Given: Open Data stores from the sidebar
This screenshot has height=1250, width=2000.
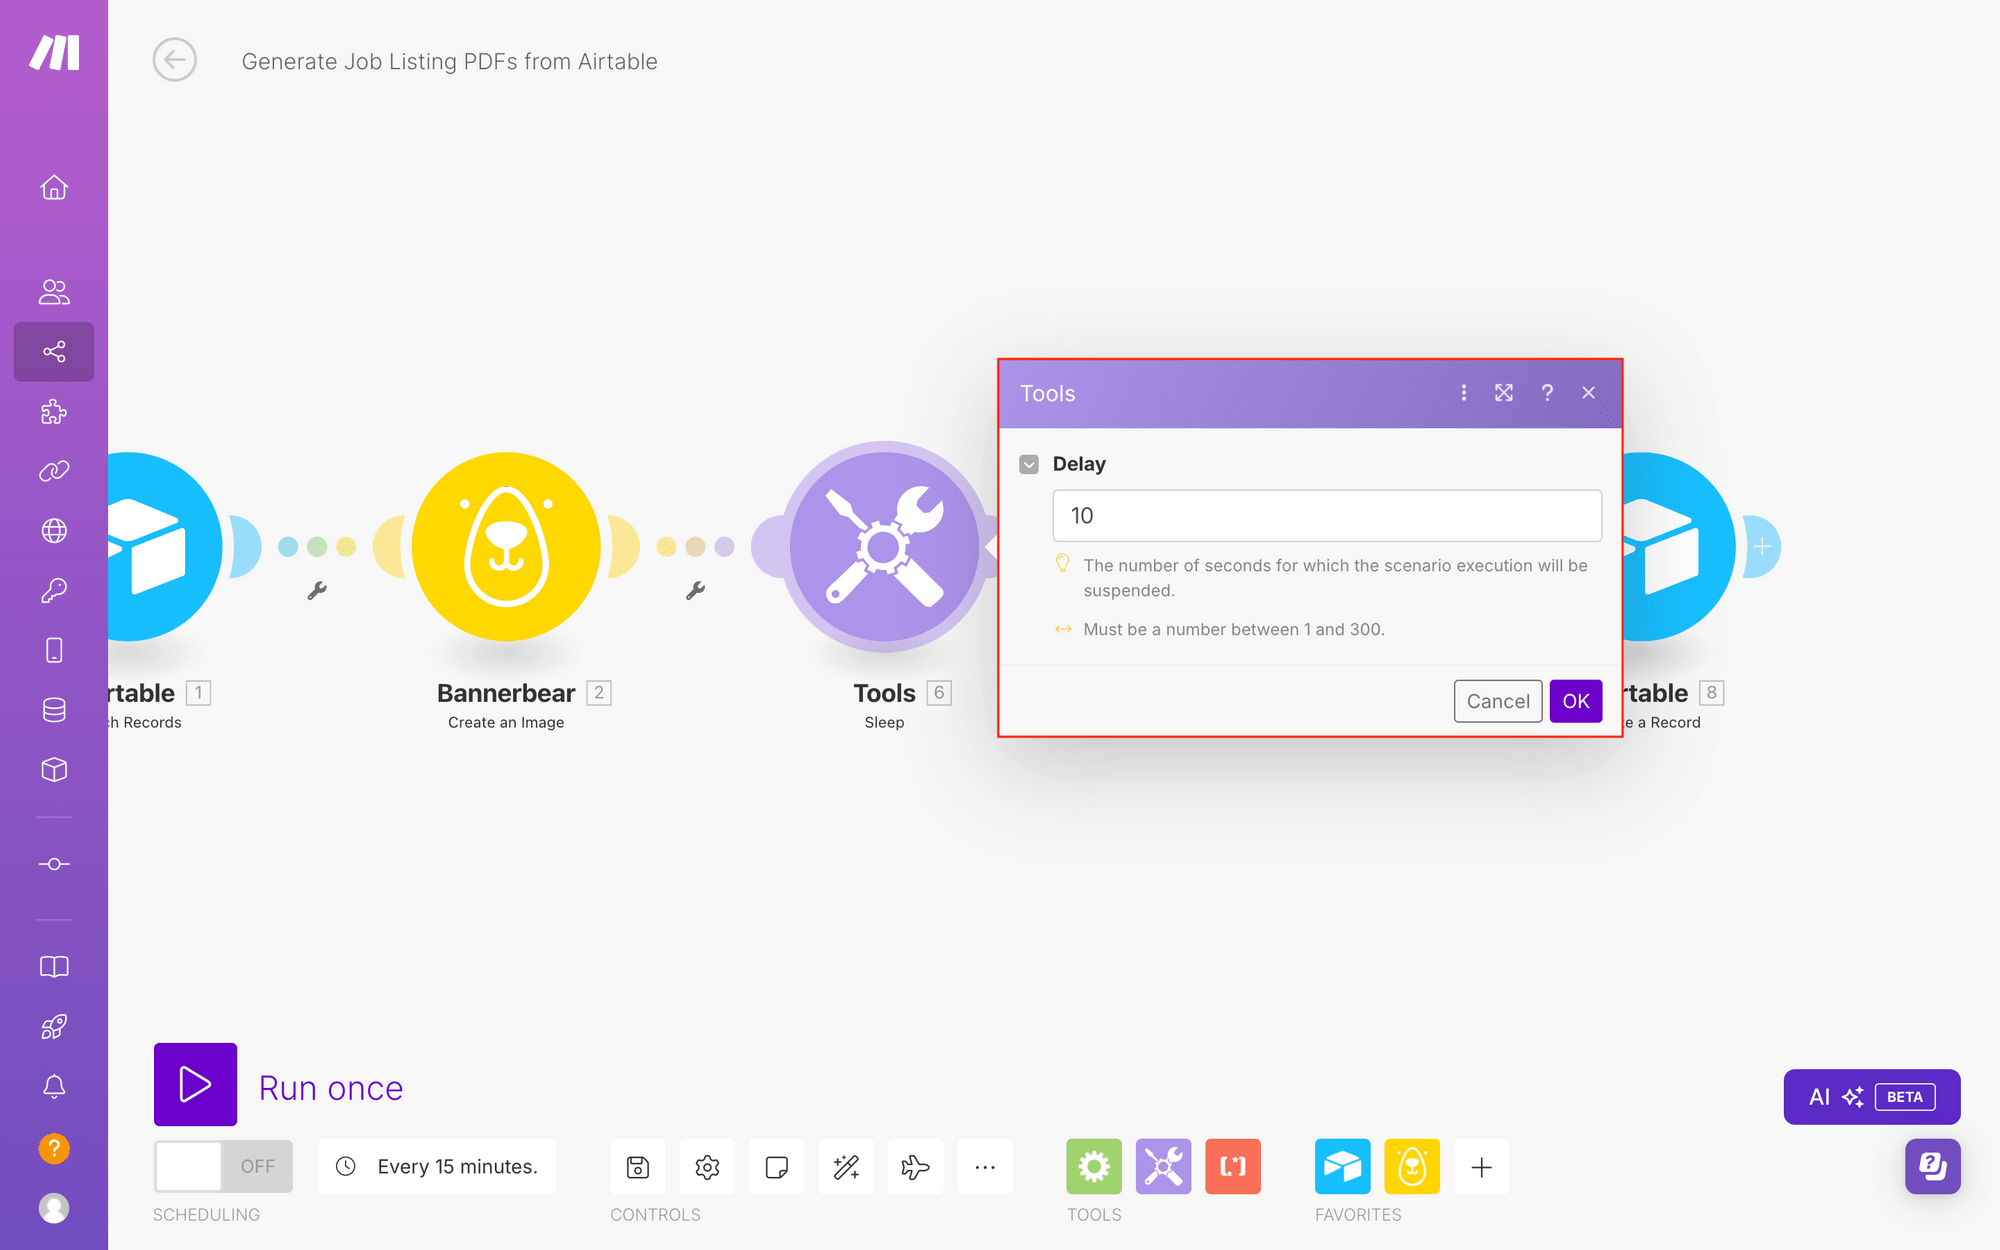Looking at the screenshot, I should (x=54, y=709).
